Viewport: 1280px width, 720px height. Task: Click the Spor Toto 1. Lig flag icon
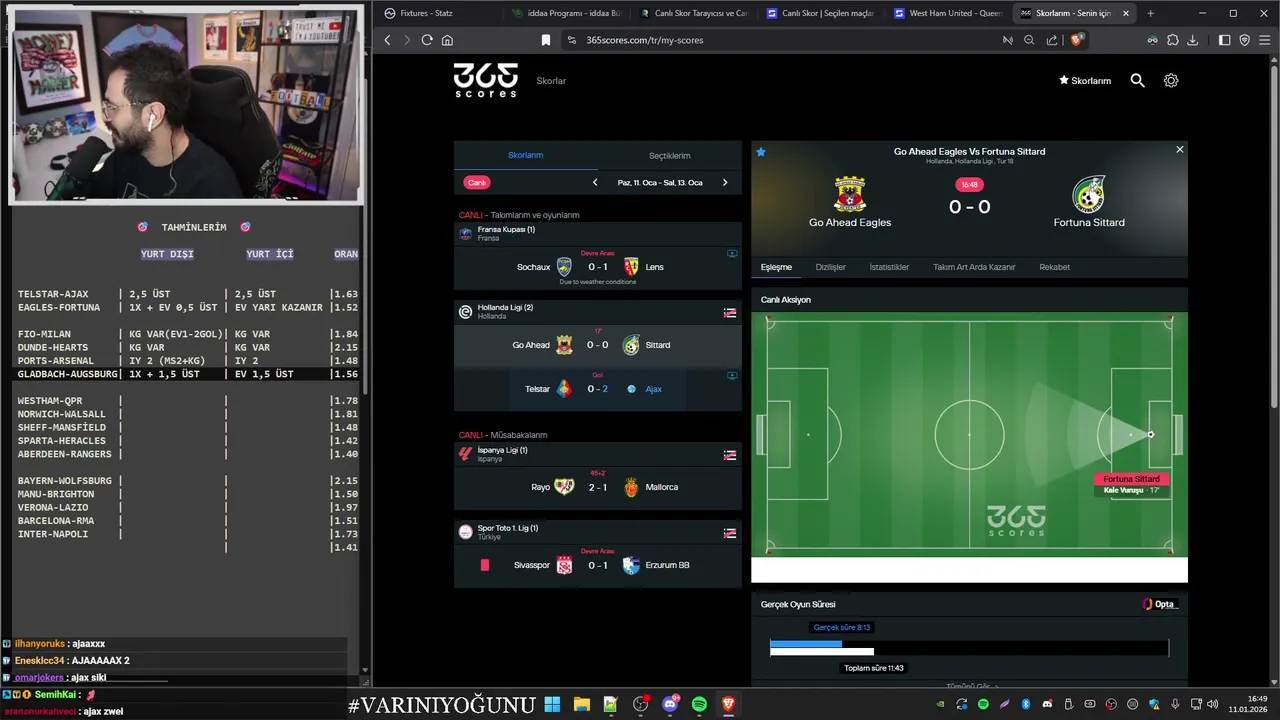730,533
